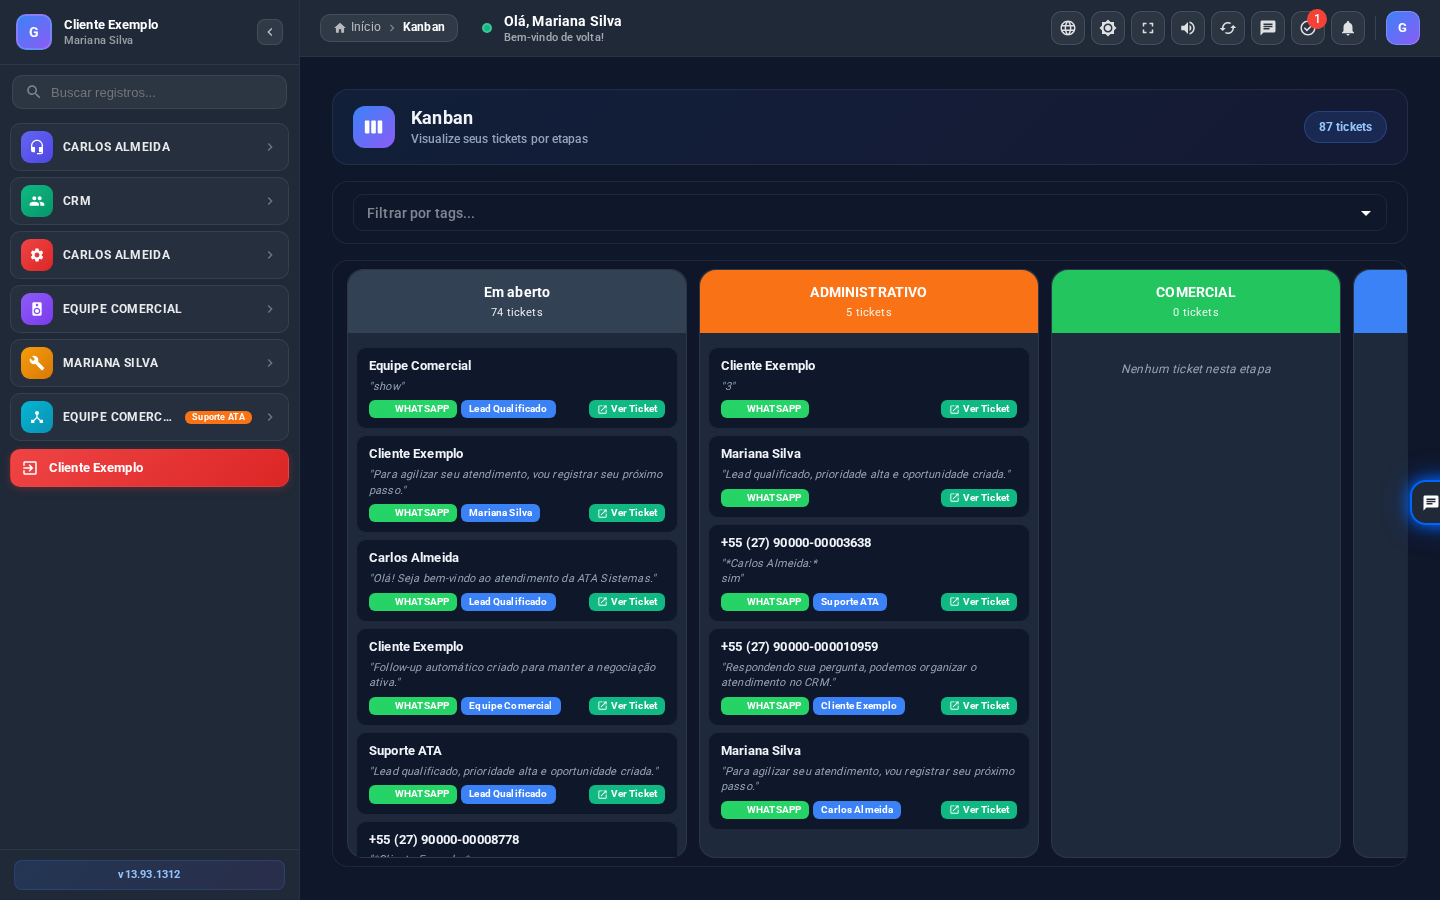1440x900 pixels.
Task: Type in the Buscar registros search field
Action: point(150,92)
